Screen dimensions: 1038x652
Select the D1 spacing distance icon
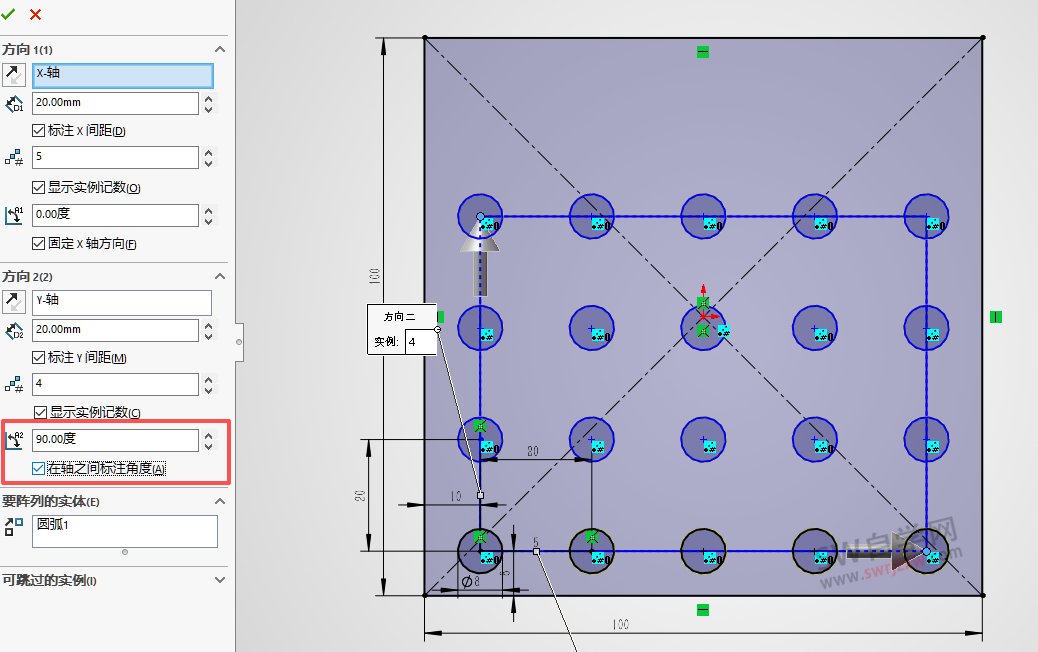pyautogui.click(x=12, y=103)
